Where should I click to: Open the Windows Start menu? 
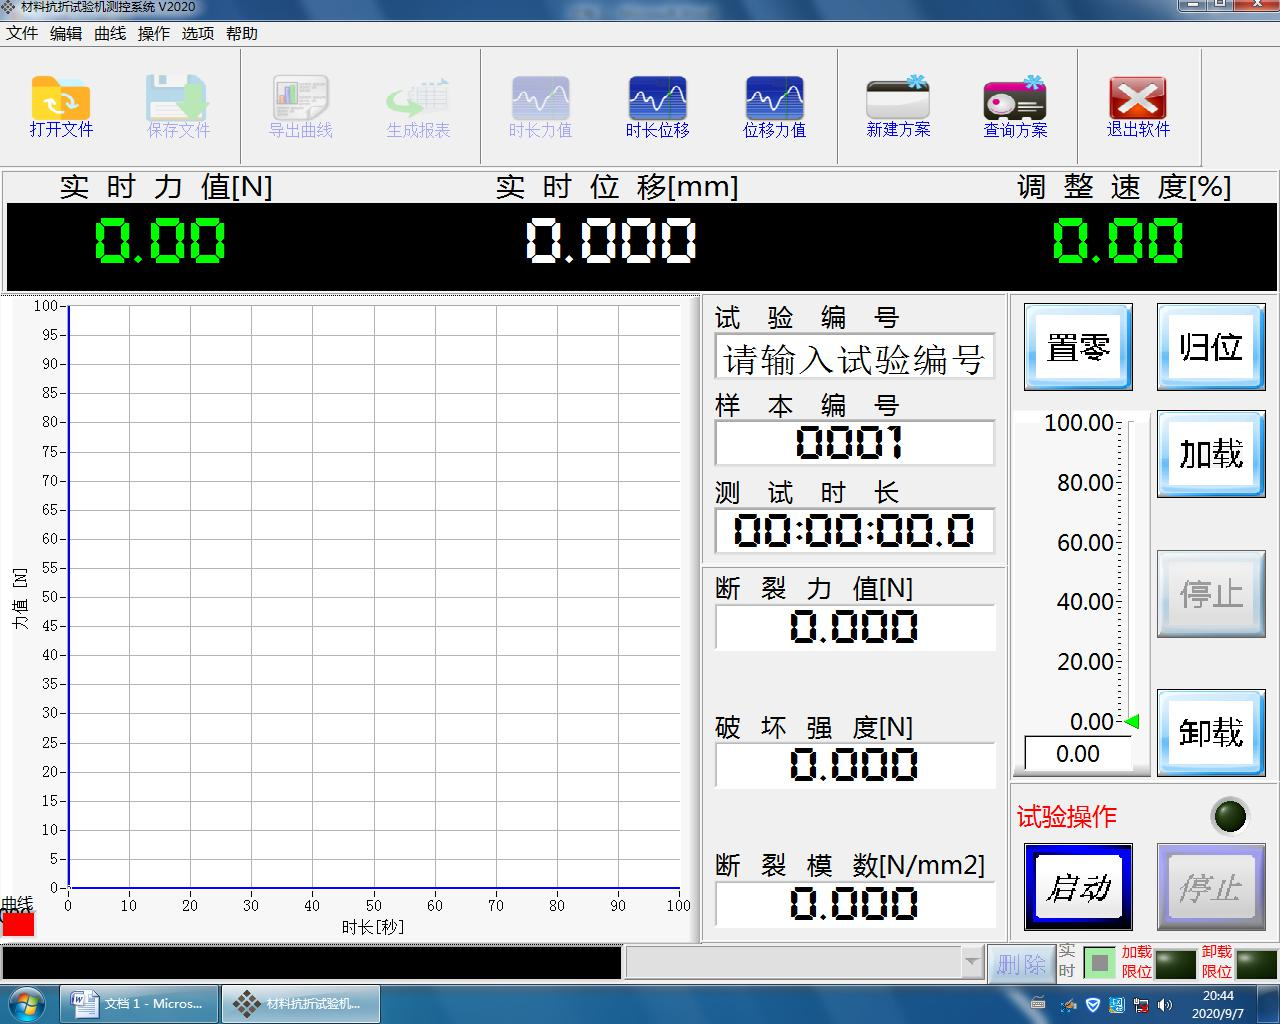[x=26, y=1003]
